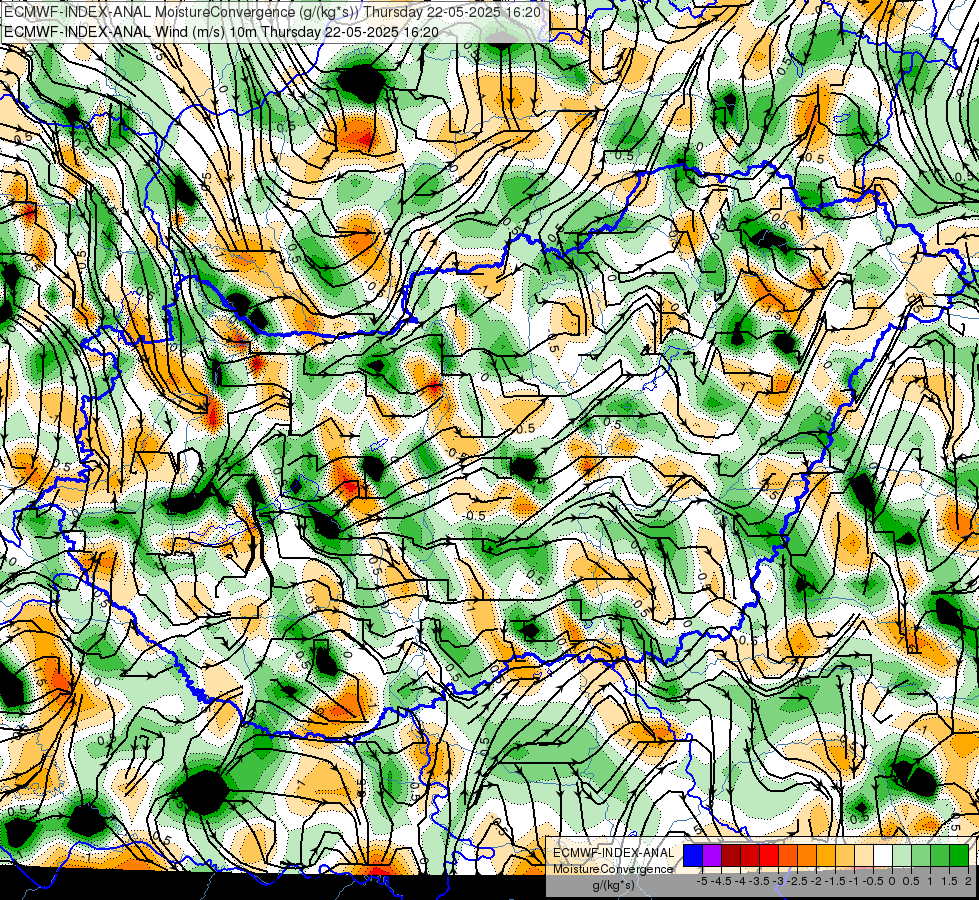Click the legend's ECMWF-INDEX-ANAL label

(x=613, y=853)
